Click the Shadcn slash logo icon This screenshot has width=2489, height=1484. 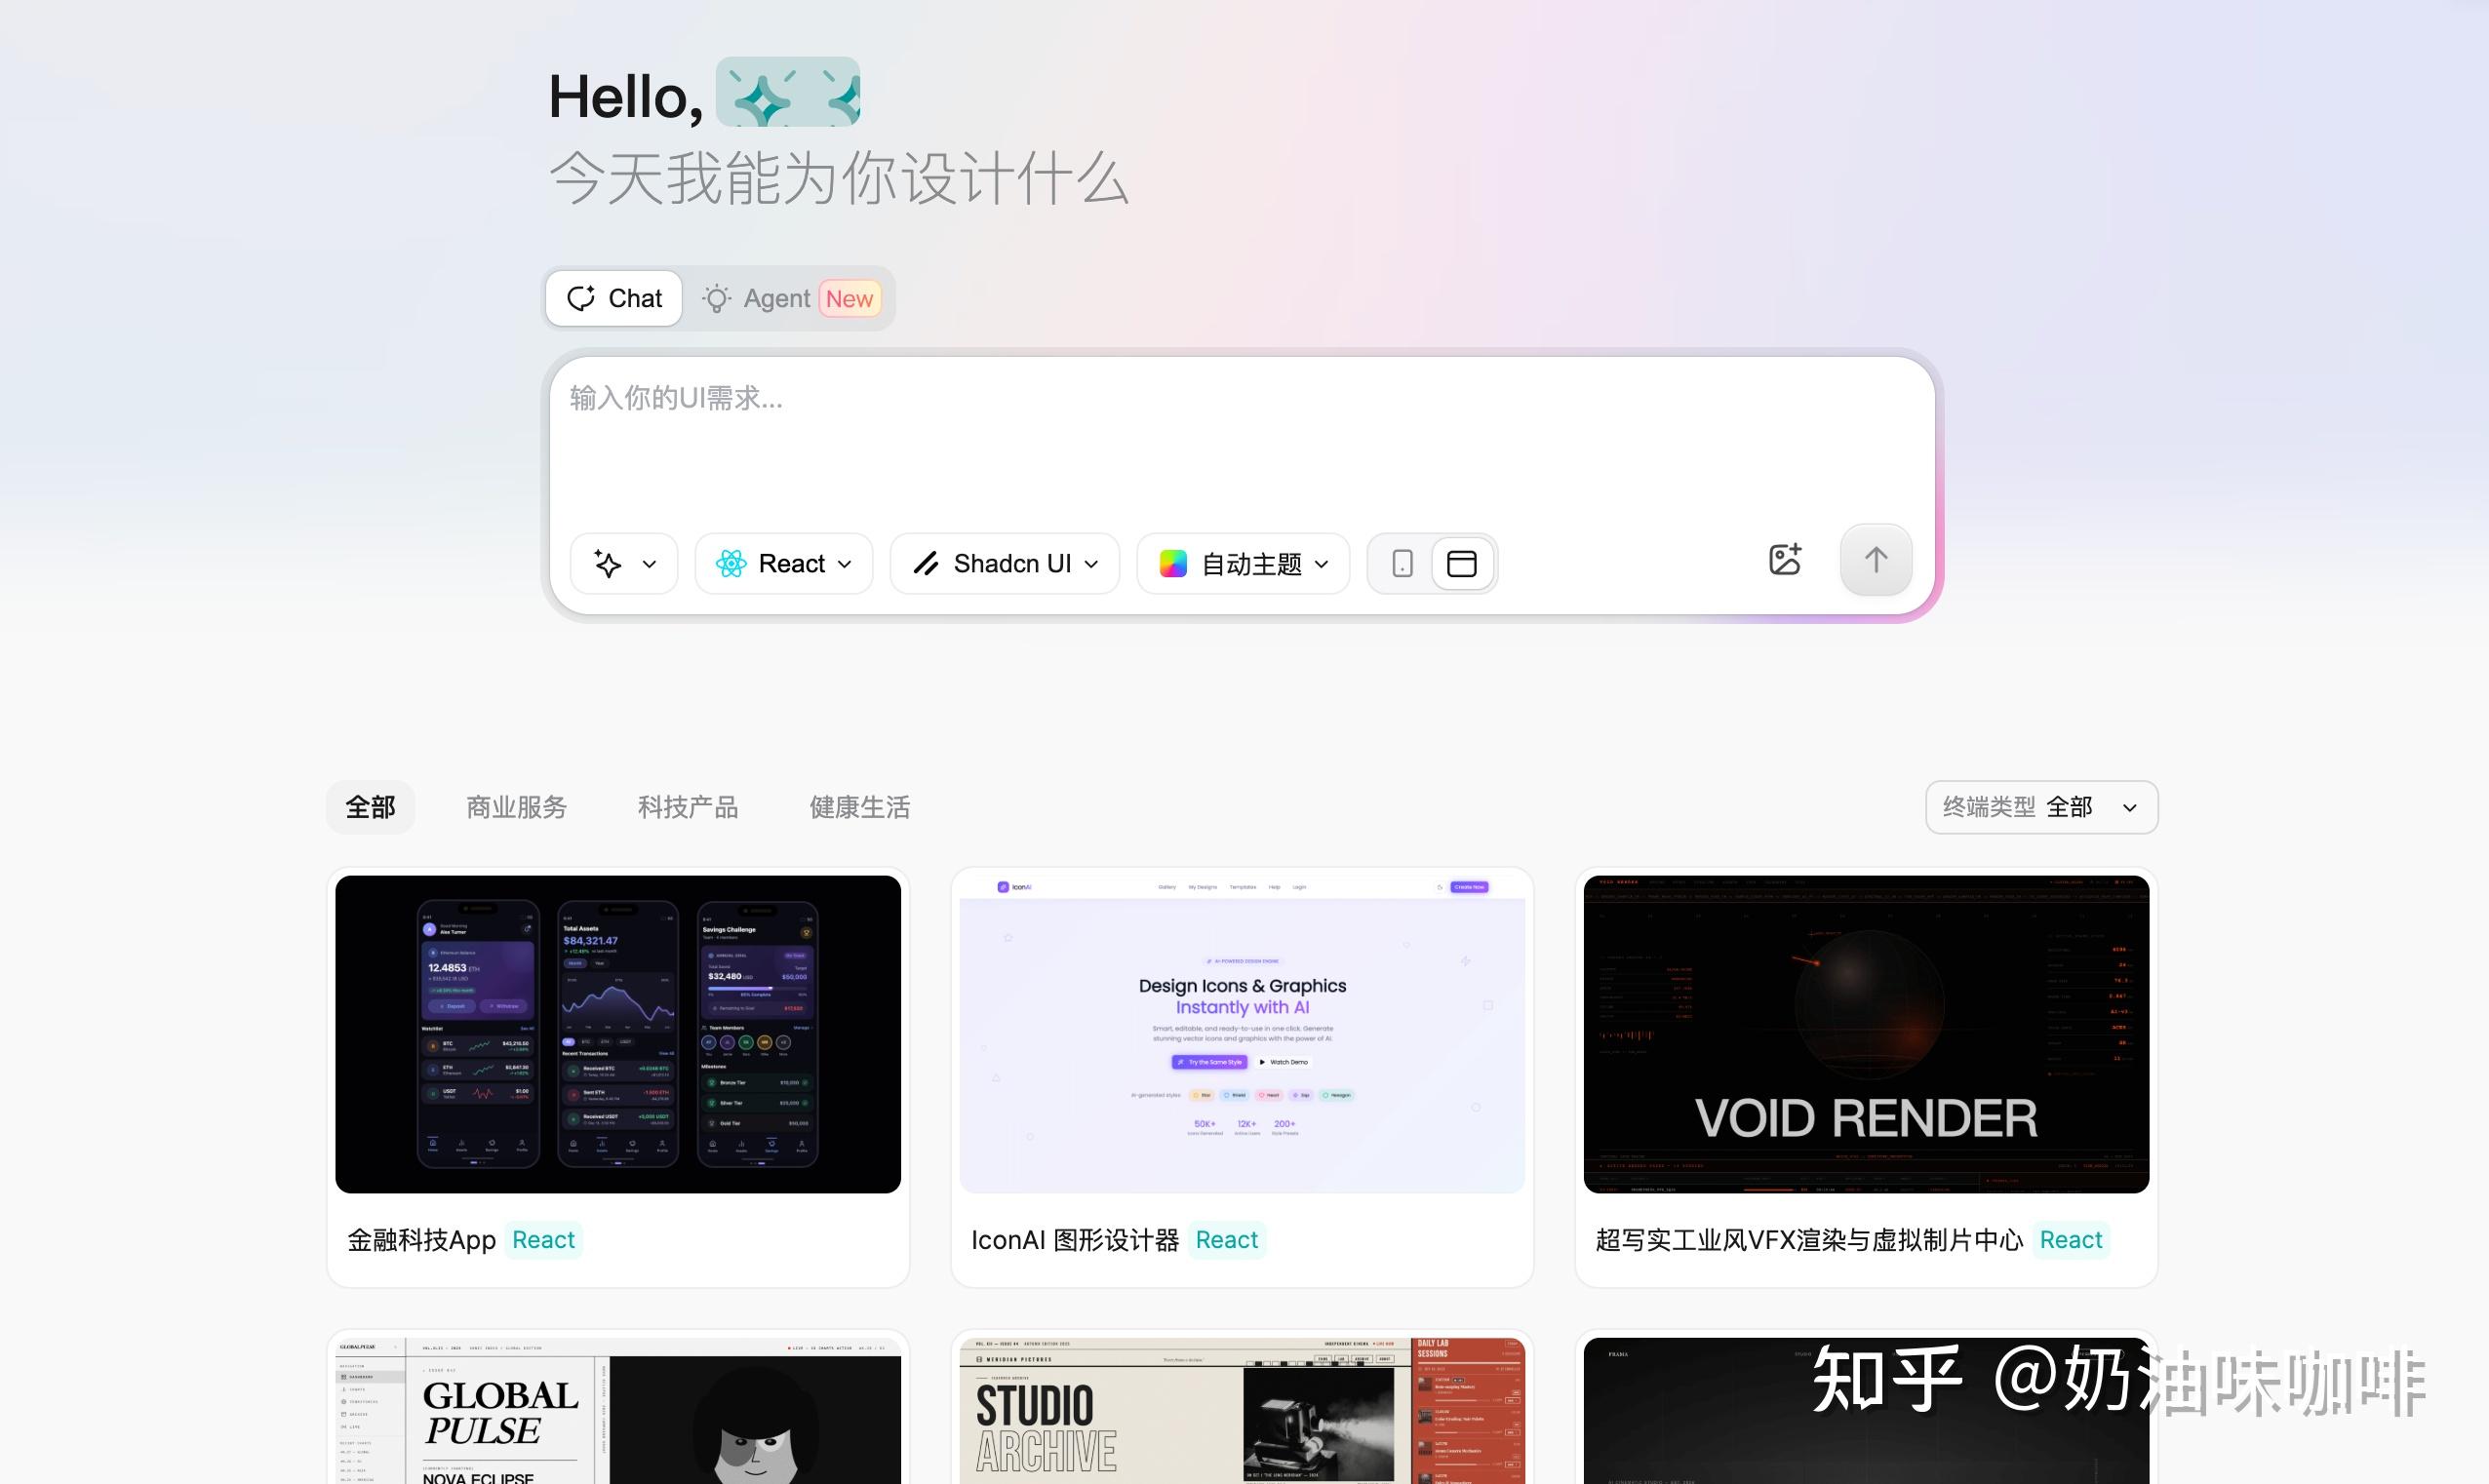click(x=926, y=563)
